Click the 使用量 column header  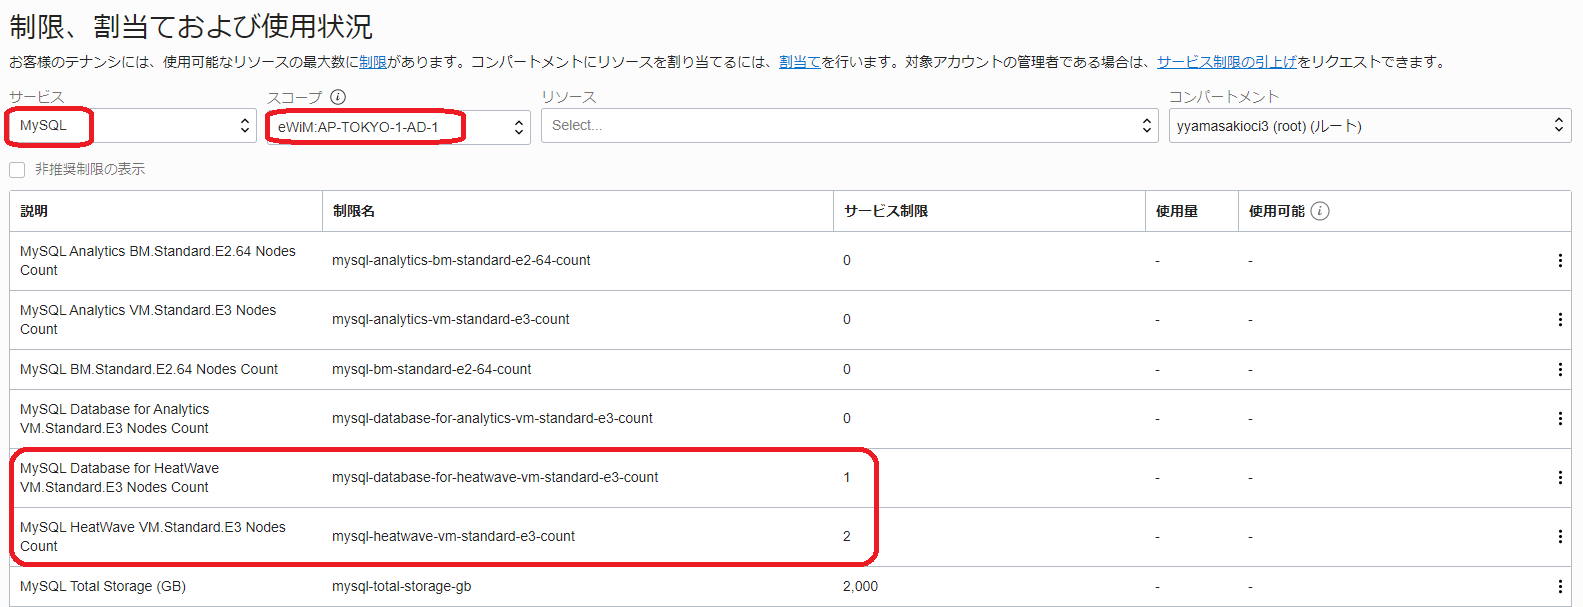click(x=1176, y=211)
